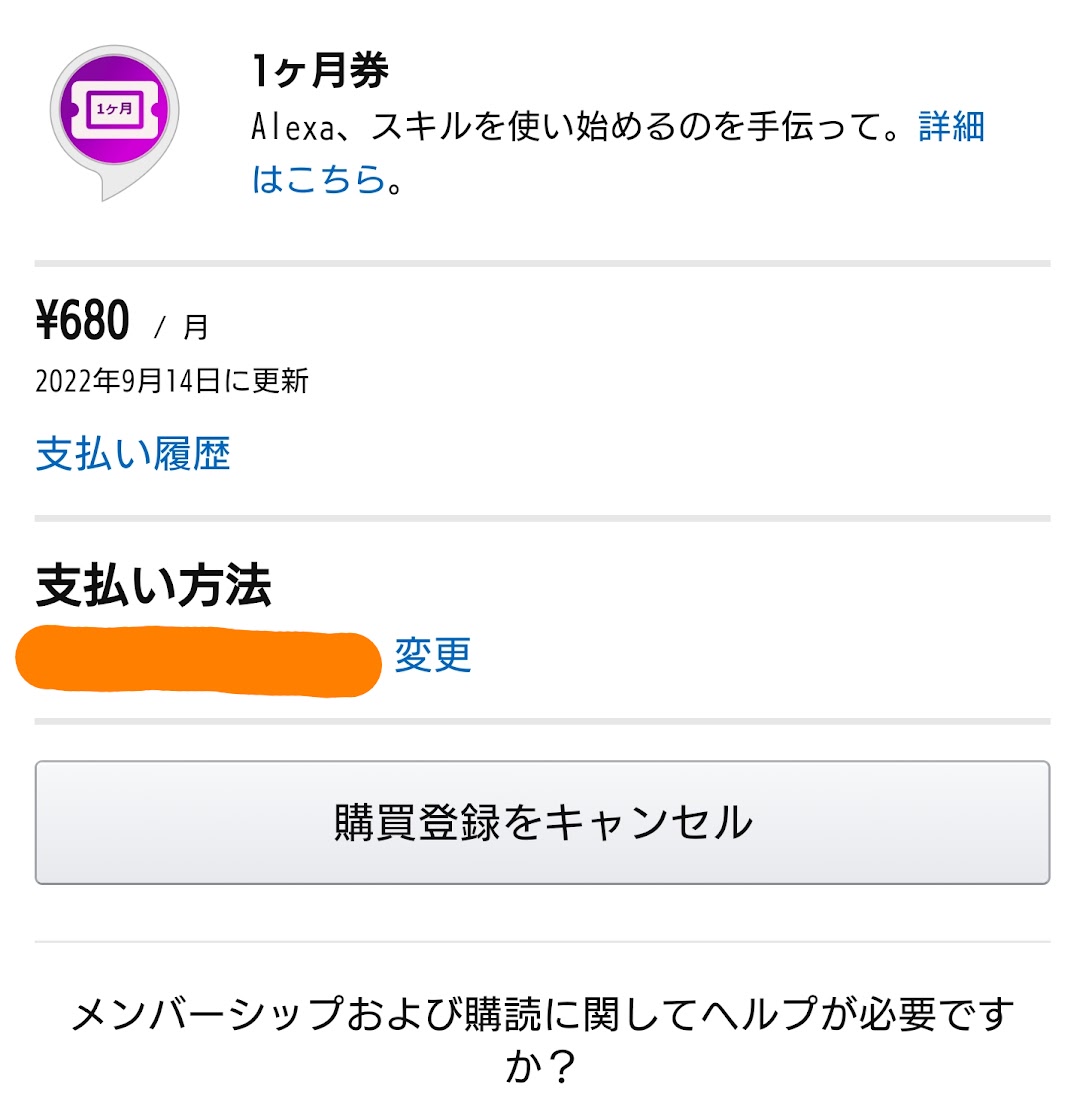This screenshot has height=1100, width=1083.
Task: Follow the はこちら link text
Action: pos(319,180)
